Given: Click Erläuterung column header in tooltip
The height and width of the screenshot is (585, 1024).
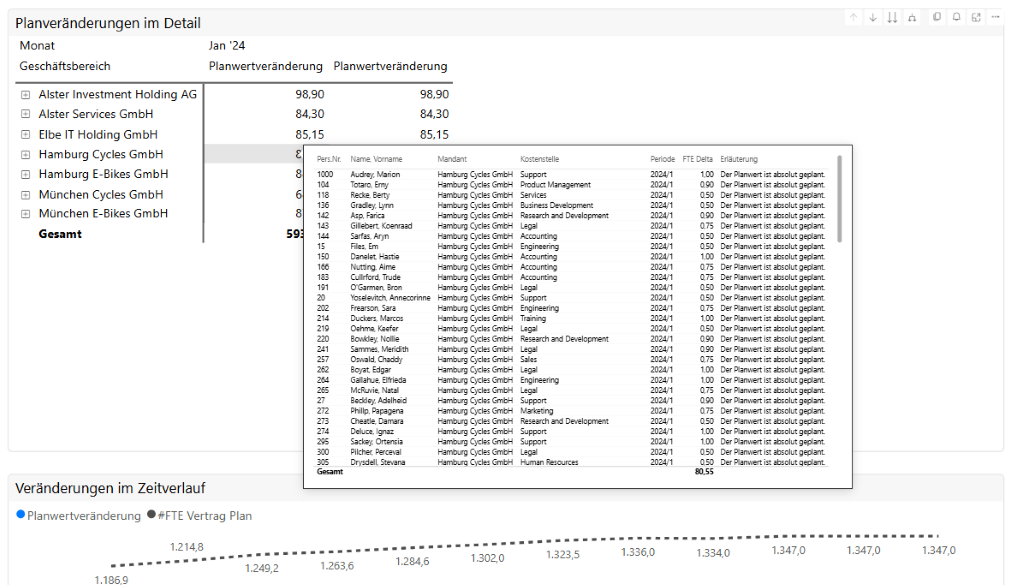Looking at the screenshot, I should pos(739,159).
